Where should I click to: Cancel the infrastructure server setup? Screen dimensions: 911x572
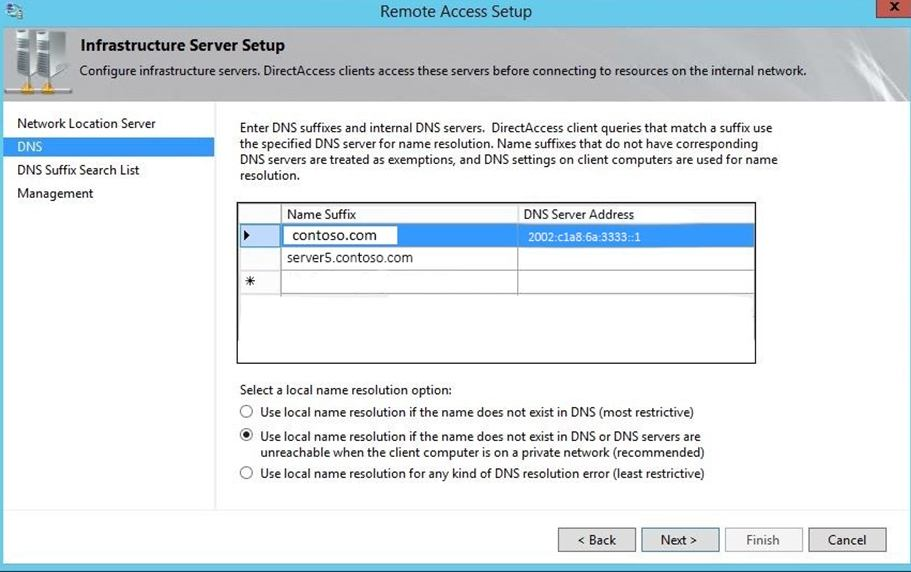point(846,540)
